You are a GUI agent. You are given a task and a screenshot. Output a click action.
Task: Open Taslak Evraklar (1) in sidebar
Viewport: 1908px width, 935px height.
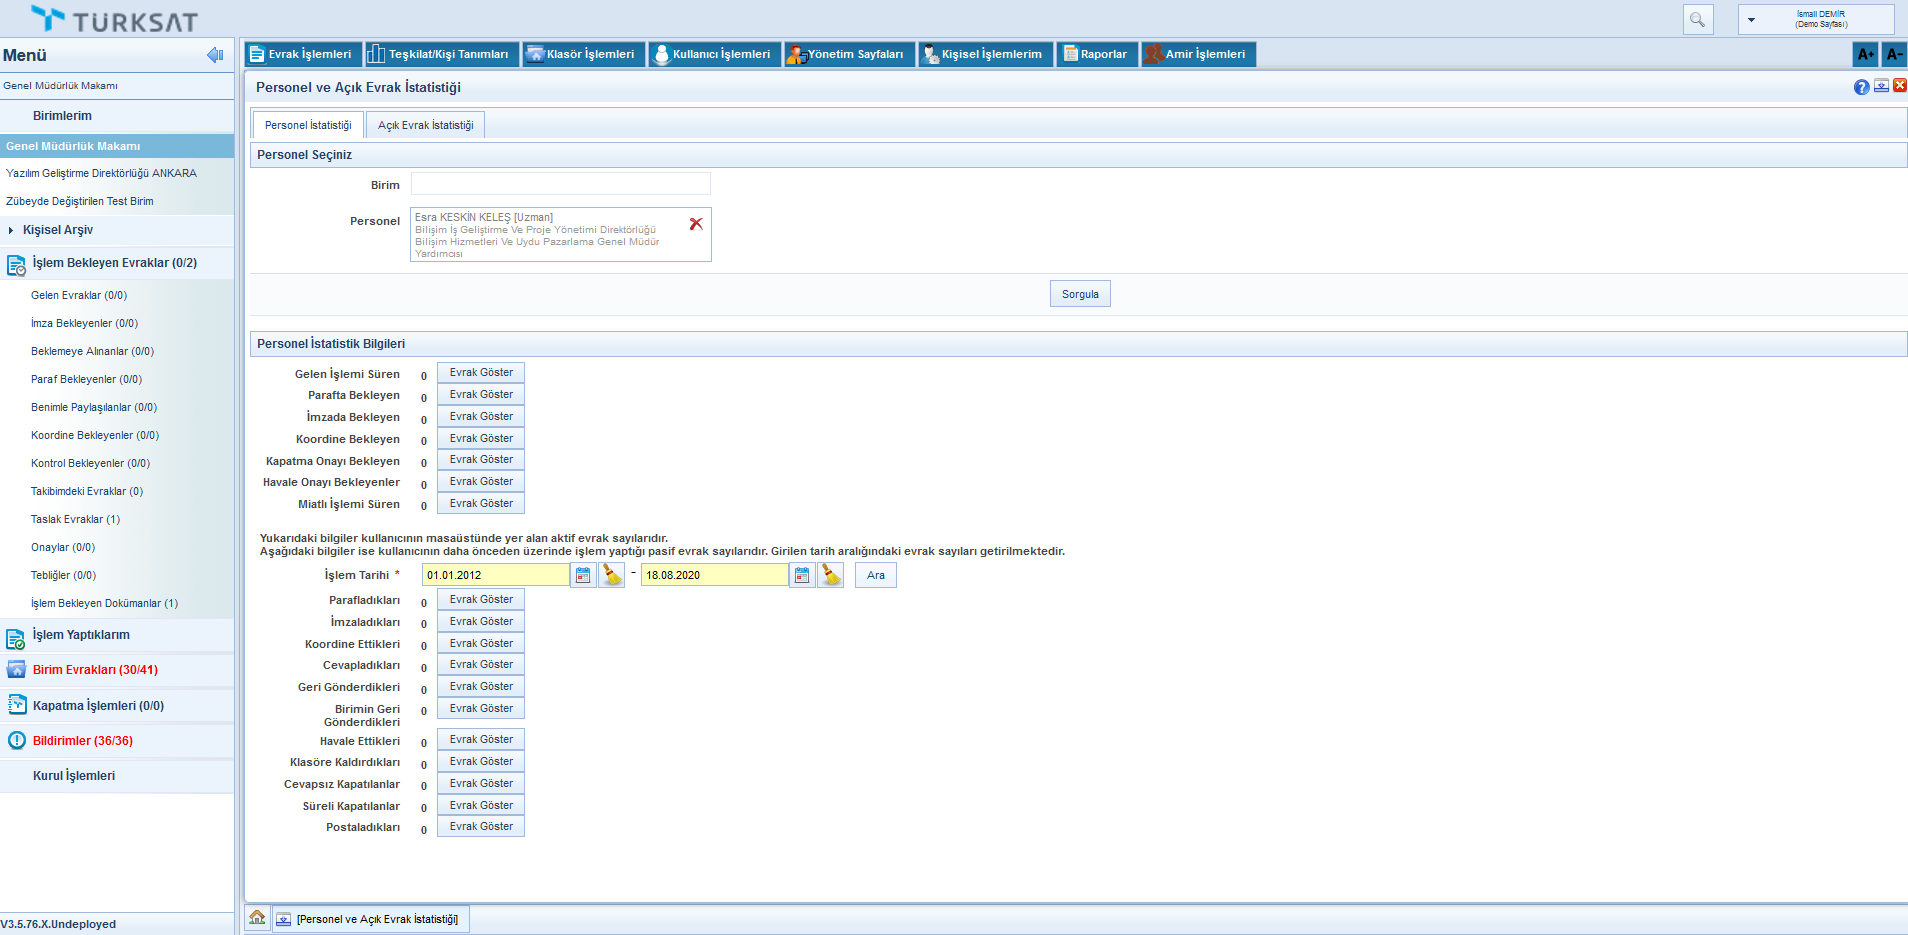[x=75, y=519]
